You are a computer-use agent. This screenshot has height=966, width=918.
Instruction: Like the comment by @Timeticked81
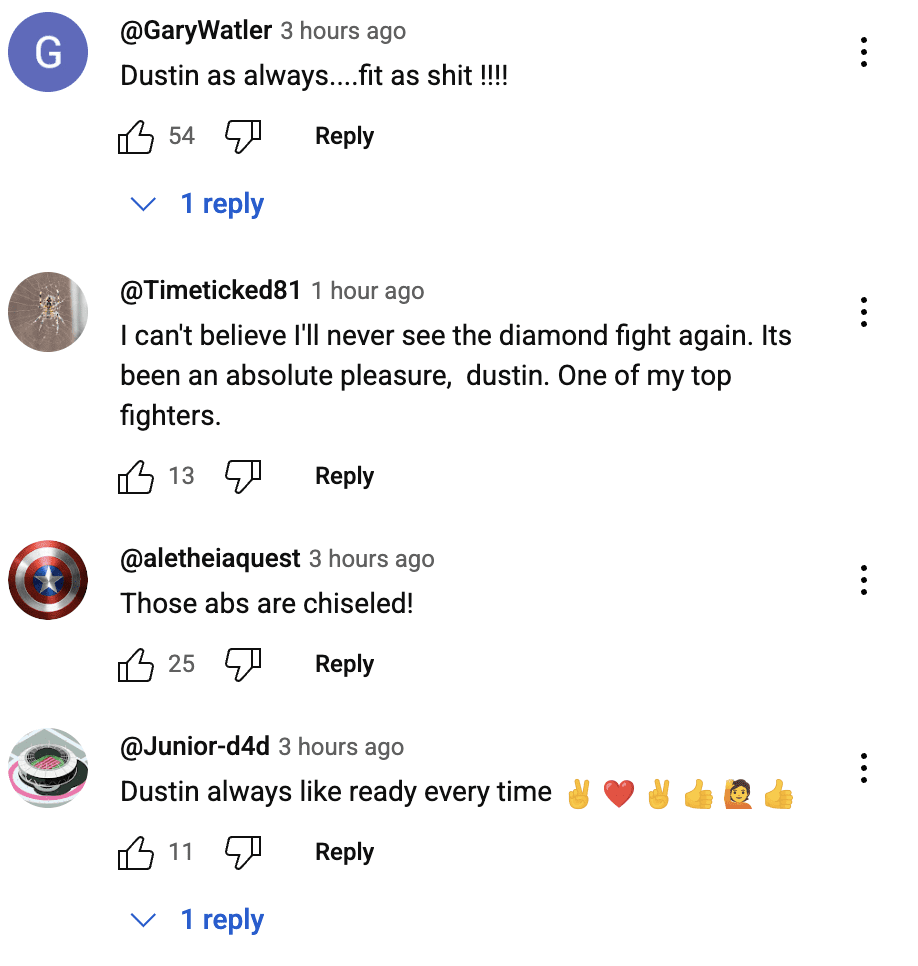pyautogui.click(x=136, y=476)
